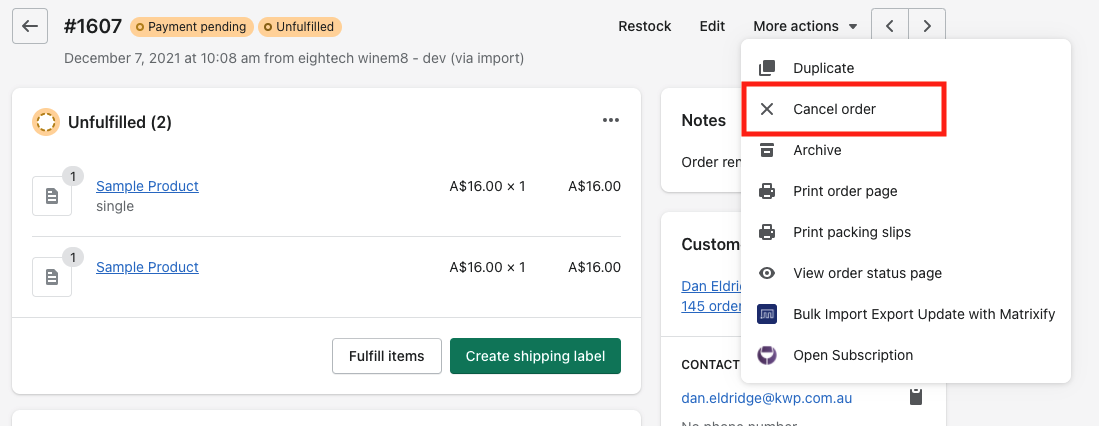Click the second Sample Product thumbnail icon
Image resolution: width=1099 pixels, height=426 pixels.
tap(52, 277)
